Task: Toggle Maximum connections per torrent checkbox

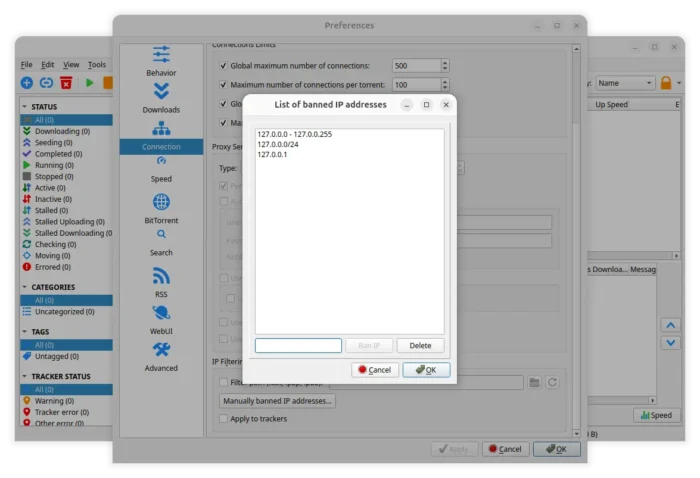Action: point(223,84)
